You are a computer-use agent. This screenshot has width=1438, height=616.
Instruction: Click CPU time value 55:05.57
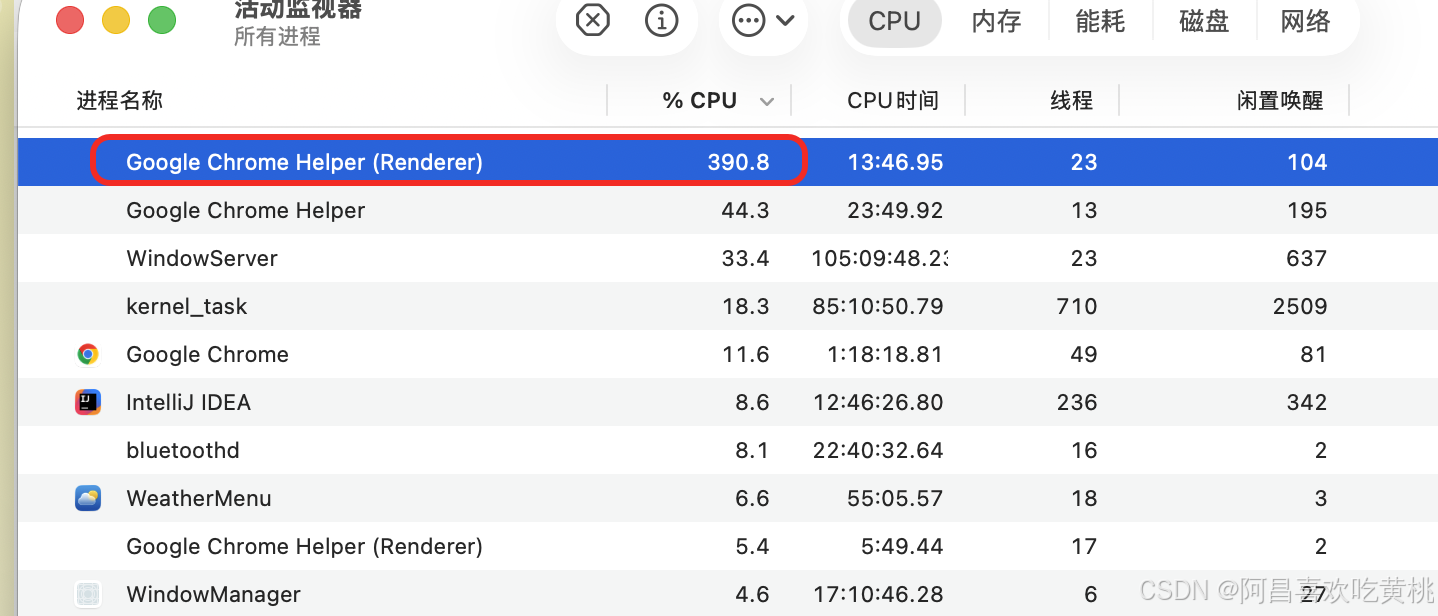click(893, 498)
